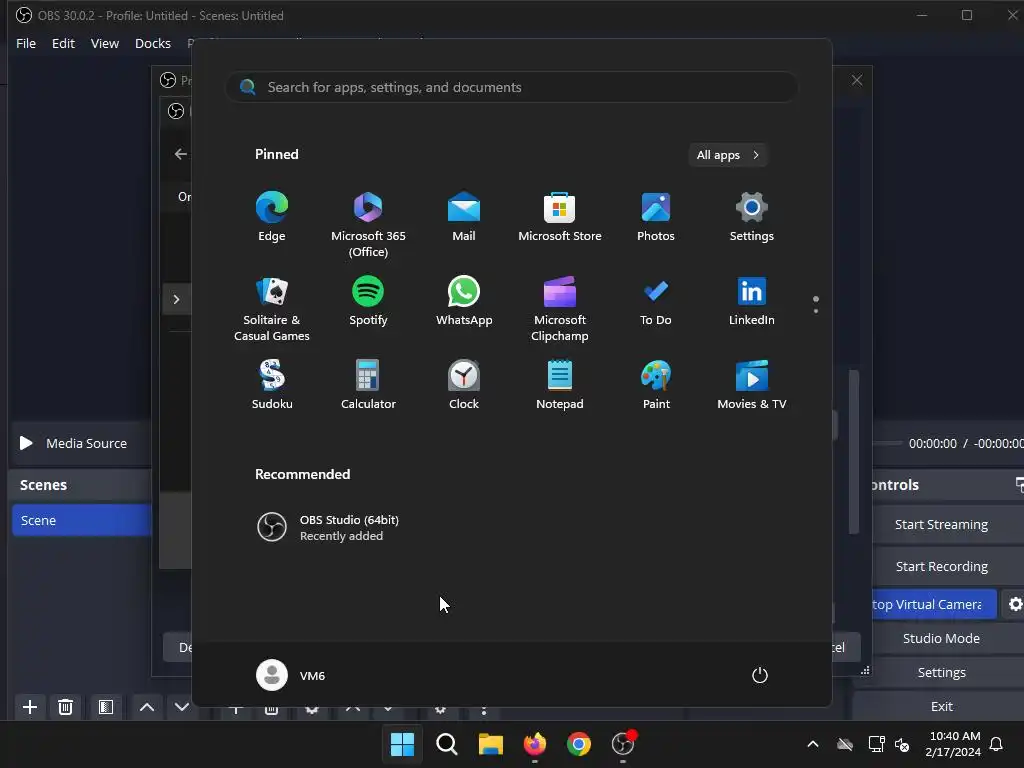The image size is (1024, 768).
Task: Click the power button in Start menu
Action: click(760, 675)
